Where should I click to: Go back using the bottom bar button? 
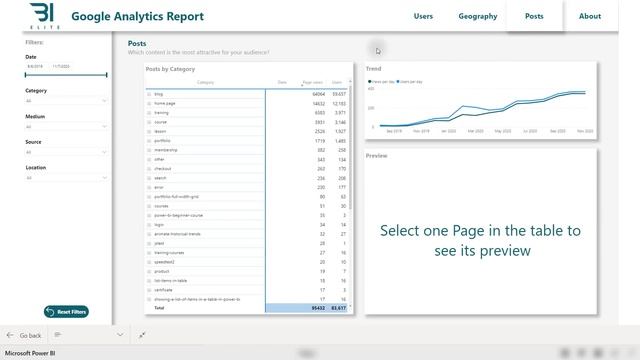pos(24,335)
